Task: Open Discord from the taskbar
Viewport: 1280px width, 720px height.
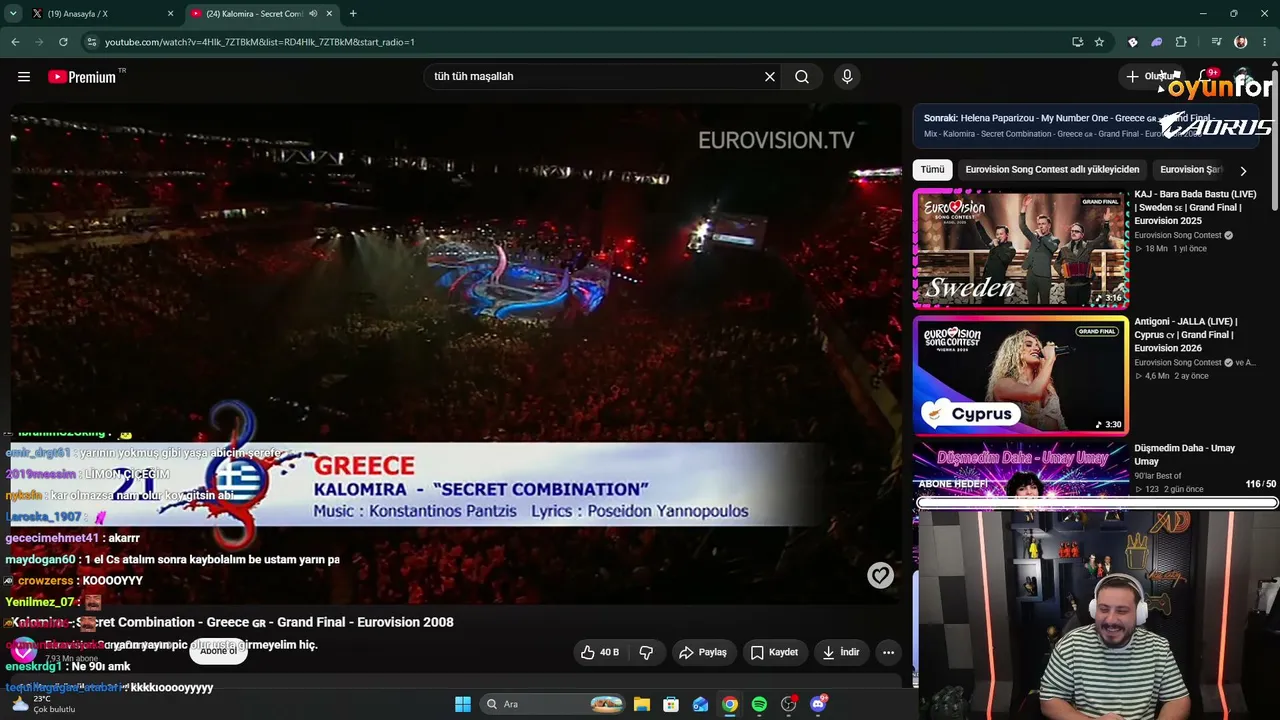Action: [x=818, y=705]
